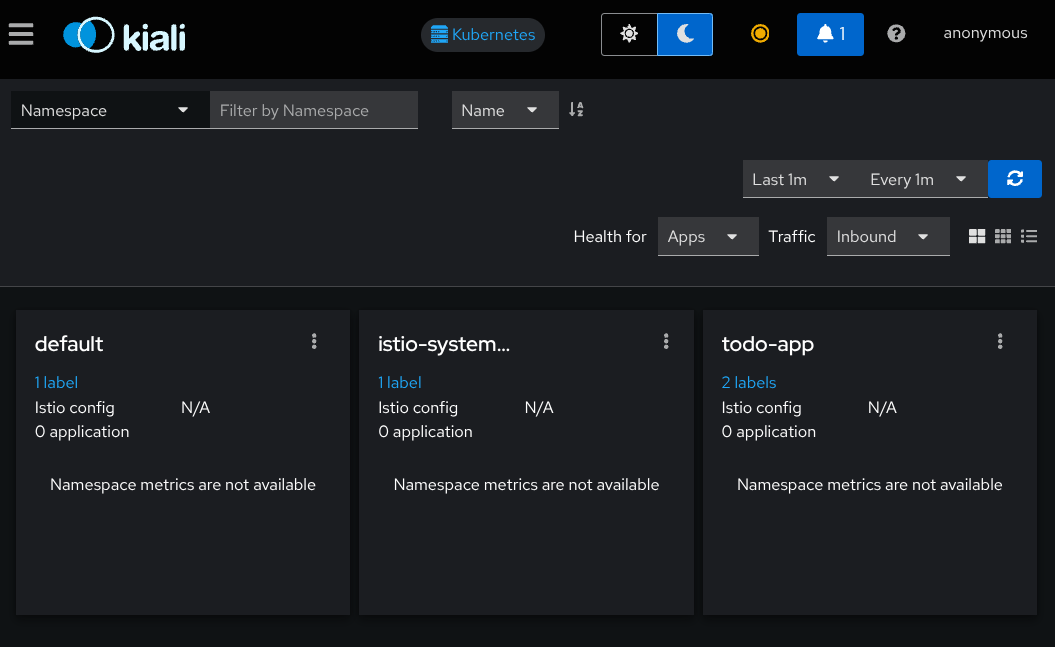This screenshot has height=647, width=1055.
Task: Click the istio-system namespace title
Action: (444, 344)
